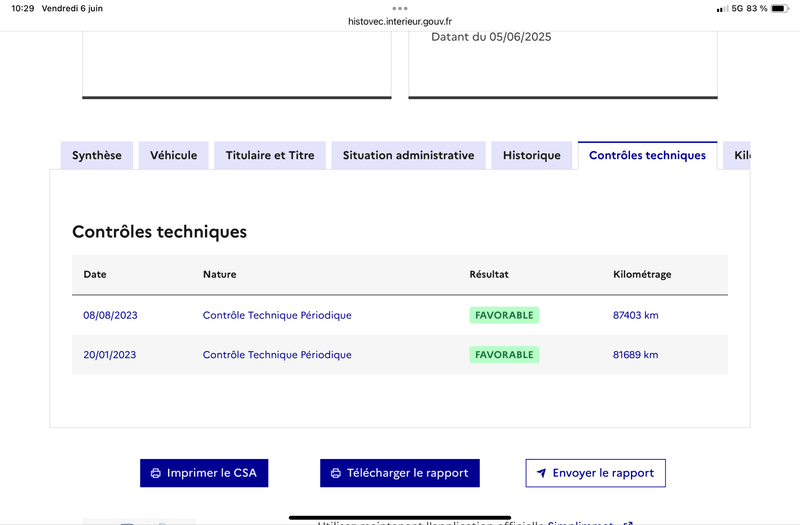Click the printer icon on Imprimer le CSA

[156, 473]
